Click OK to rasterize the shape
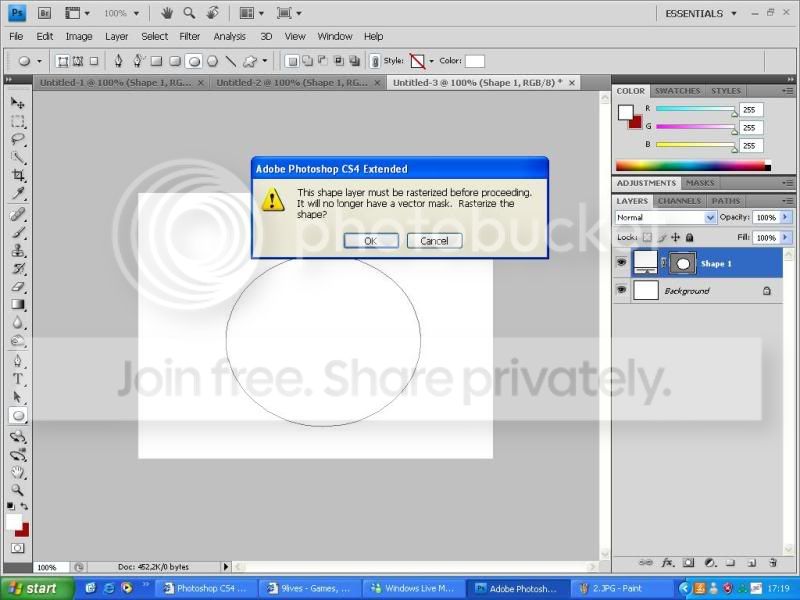This screenshot has height=600, width=800. click(x=371, y=241)
